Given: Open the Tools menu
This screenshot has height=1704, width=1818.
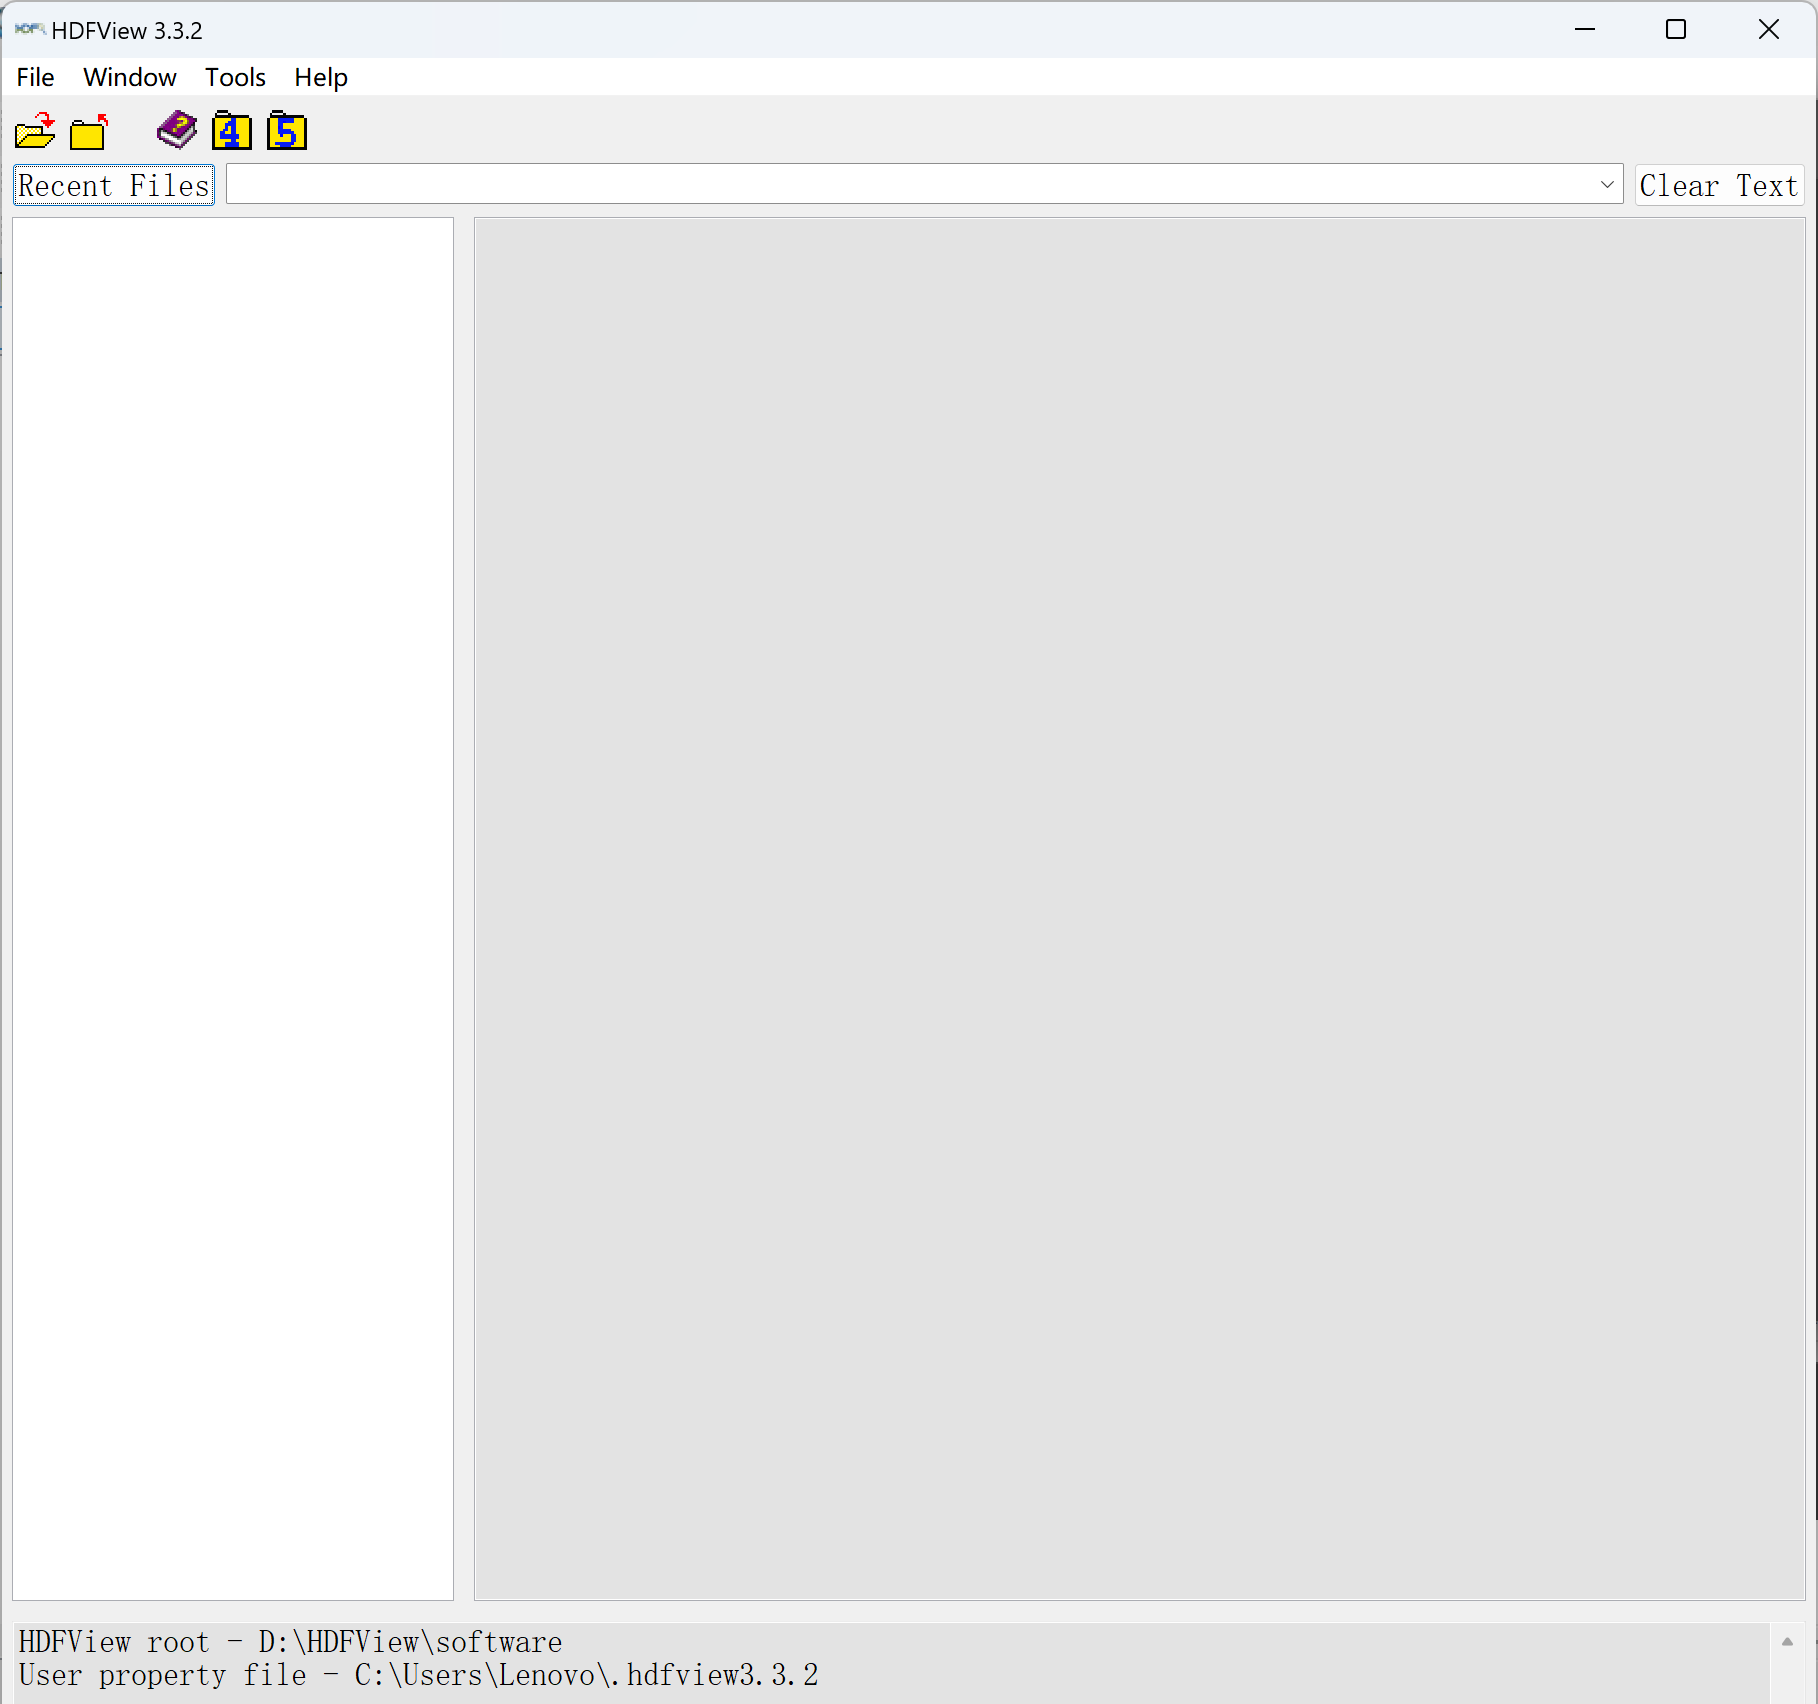Looking at the screenshot, I should [235, 77].
